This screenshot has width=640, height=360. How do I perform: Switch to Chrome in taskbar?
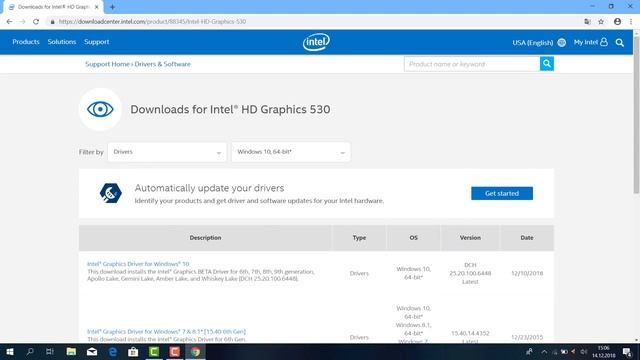point(196,352)
